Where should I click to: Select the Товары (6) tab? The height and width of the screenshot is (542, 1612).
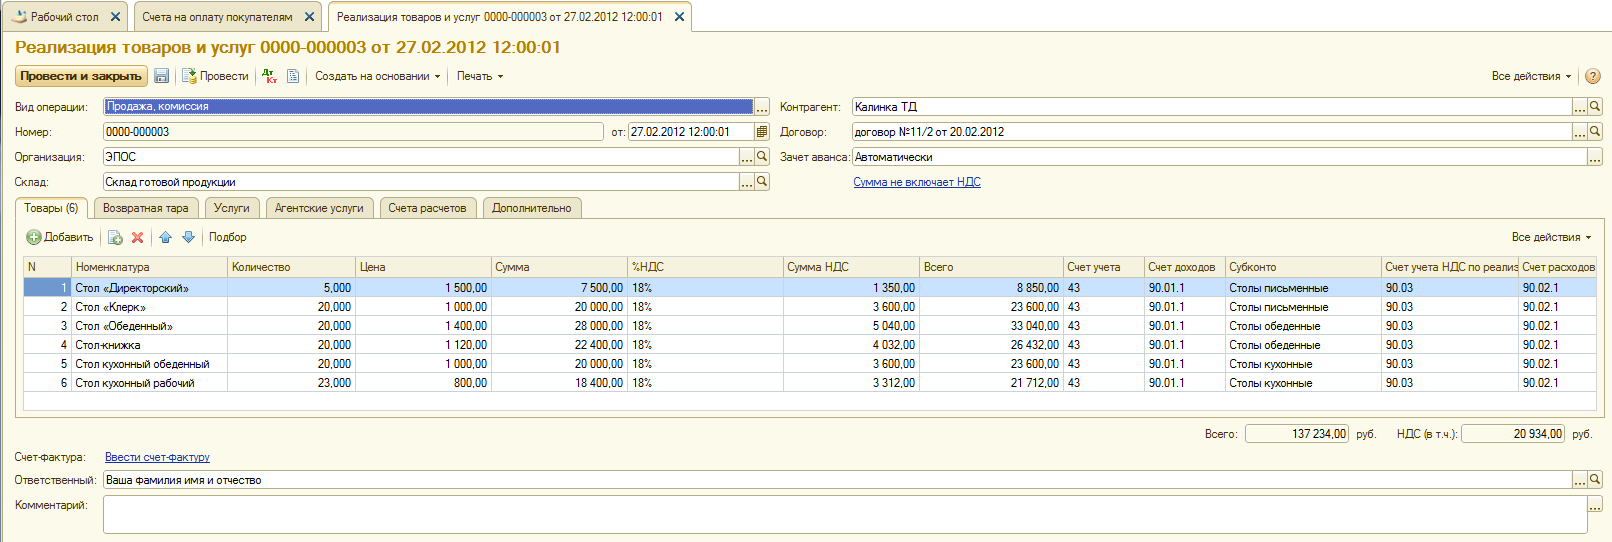coord(51,208)
